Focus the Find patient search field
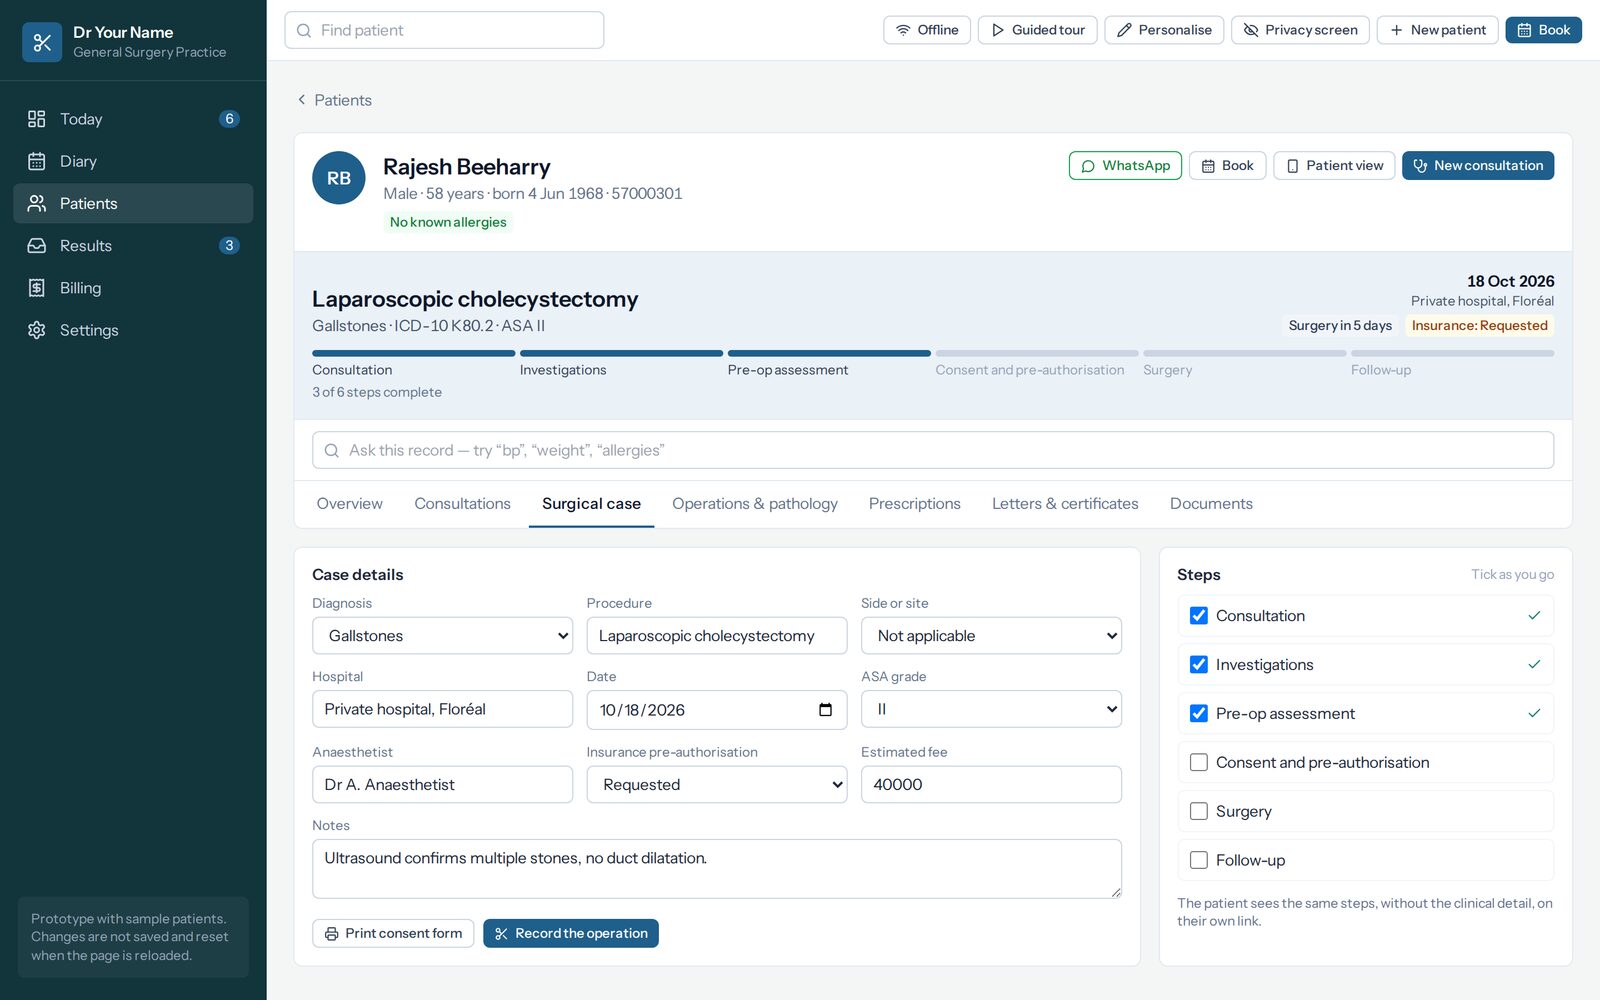This screenshot has height=1000, width=1600. tap(444, 30)
